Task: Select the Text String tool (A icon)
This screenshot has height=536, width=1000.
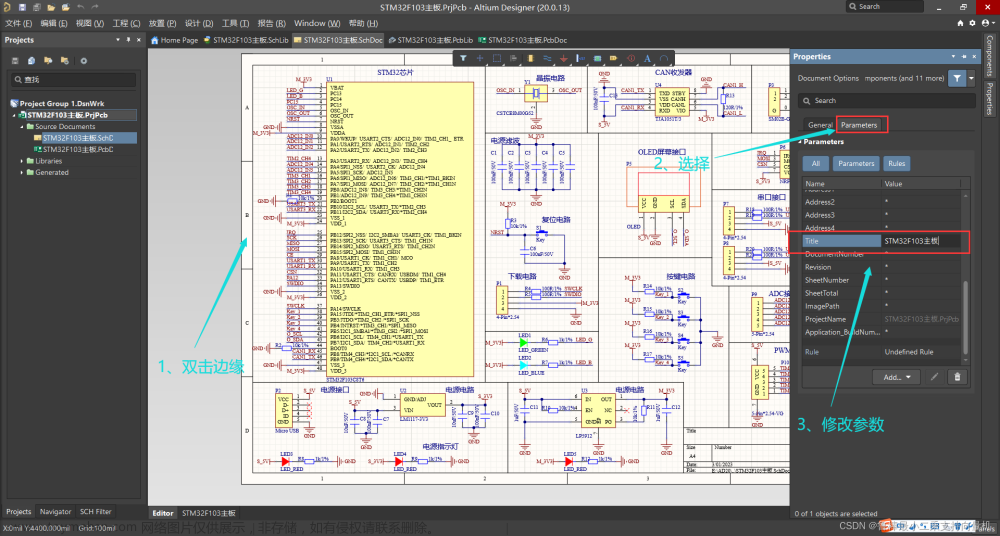Action: 647,58
